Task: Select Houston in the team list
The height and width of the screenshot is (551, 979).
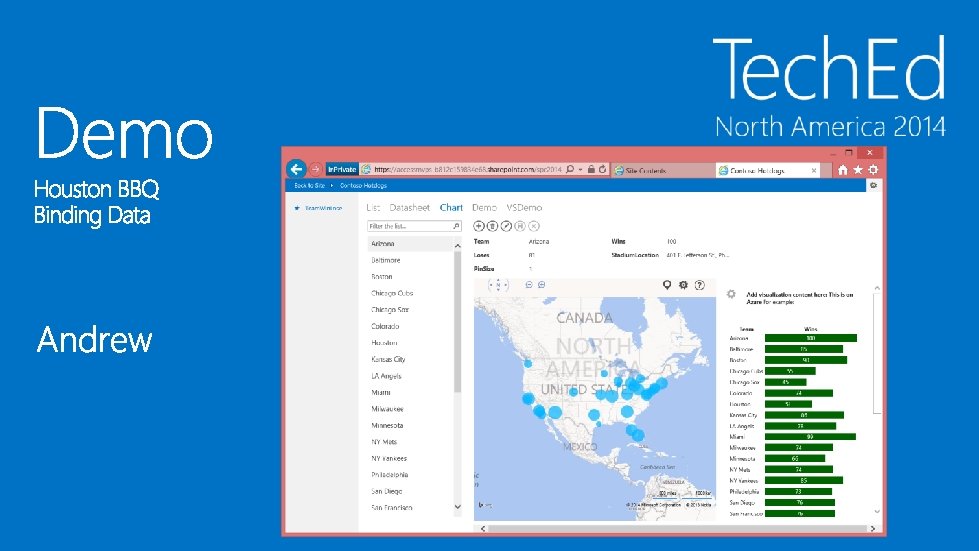Action: pos(411,343)
